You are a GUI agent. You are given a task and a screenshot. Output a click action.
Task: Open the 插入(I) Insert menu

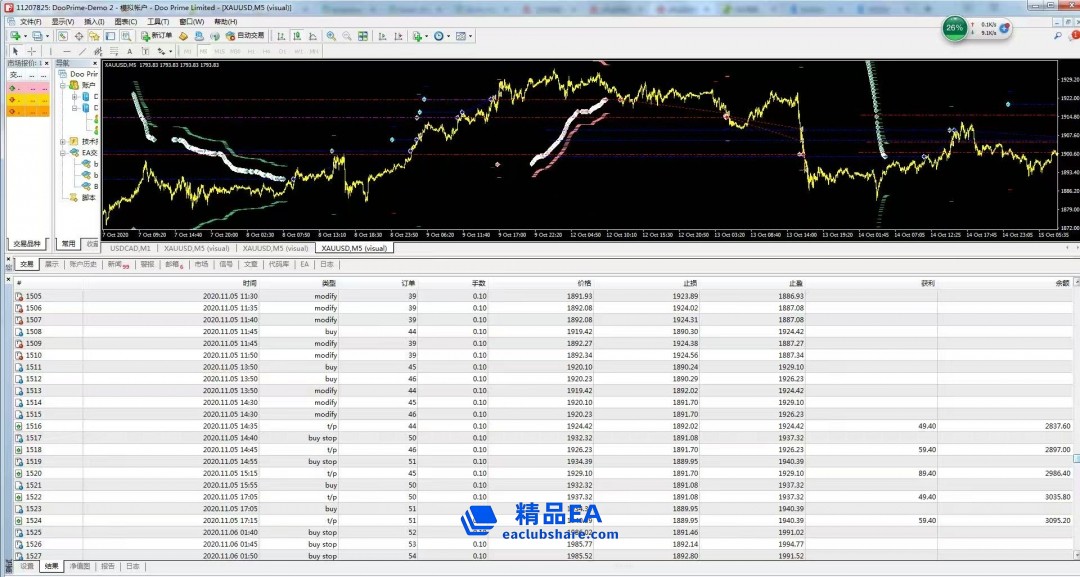pyautogui.click(x=93, y=21)
